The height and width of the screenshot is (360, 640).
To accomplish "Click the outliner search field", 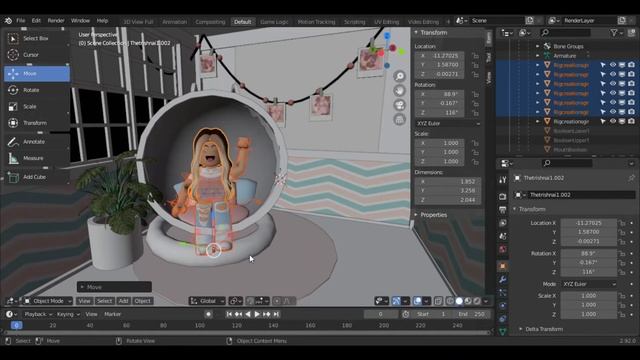I will [x=566, y=33].
